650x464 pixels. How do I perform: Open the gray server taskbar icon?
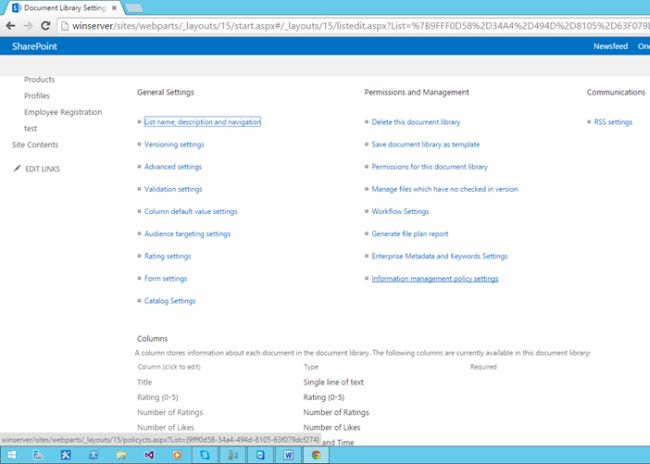click(x=233, y=455)
